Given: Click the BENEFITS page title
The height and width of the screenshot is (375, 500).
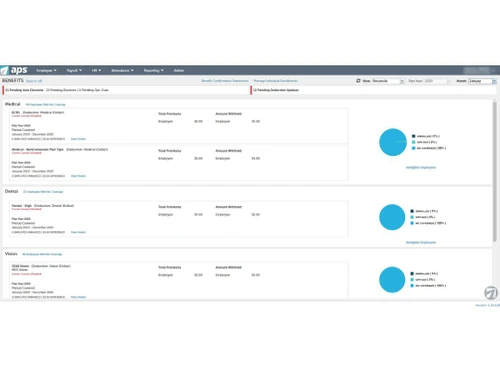Looking at the screenshot, I should [x=13, y=80].
